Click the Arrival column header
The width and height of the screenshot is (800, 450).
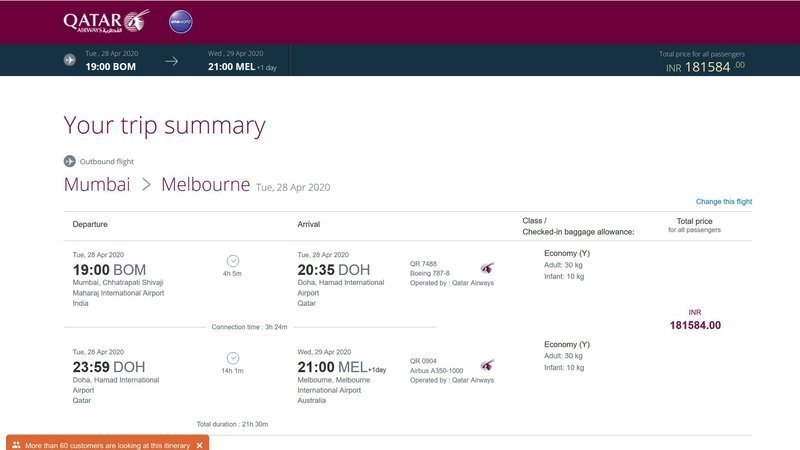click(309, 224)
